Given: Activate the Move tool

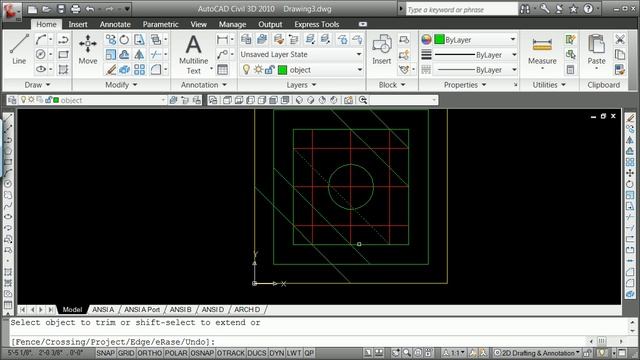Looking at the screenshot, I should pos(88,49).
